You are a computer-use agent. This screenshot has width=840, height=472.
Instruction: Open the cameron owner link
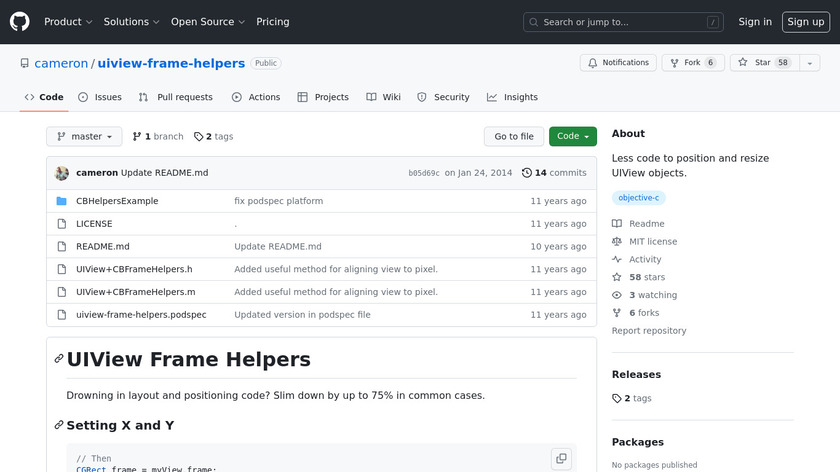[61, 63]
